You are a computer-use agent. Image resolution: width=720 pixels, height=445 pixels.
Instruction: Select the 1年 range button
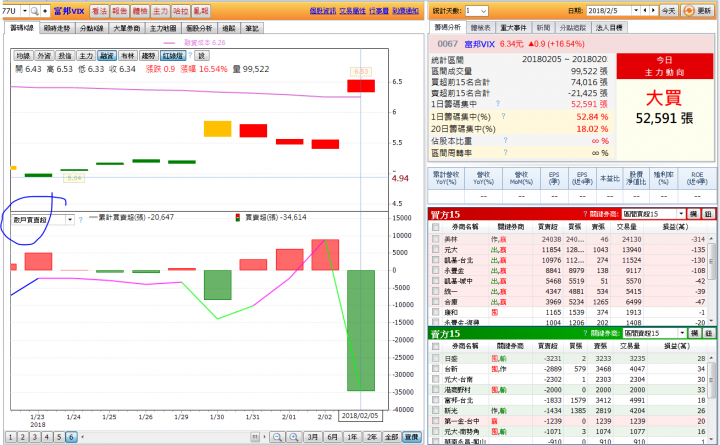[x=352, y=437]
